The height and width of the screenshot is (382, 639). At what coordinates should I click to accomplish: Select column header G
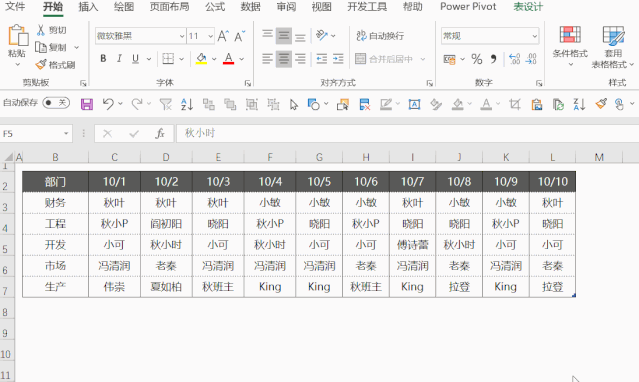(319, 157)
